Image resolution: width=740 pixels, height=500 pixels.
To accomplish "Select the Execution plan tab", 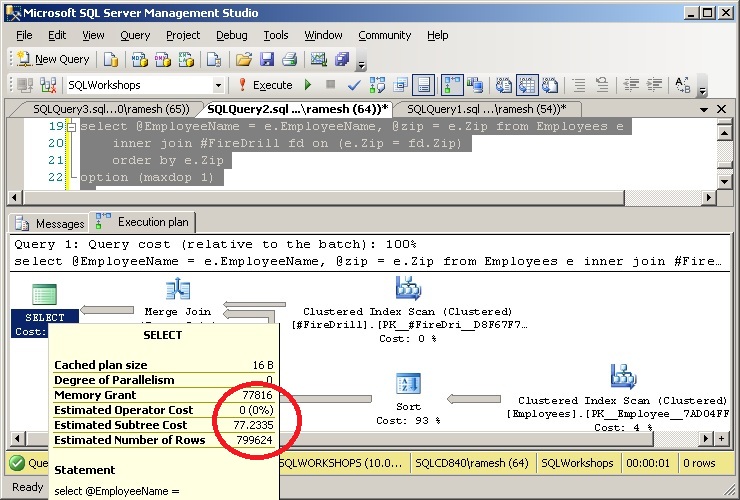I will (142, 222).
